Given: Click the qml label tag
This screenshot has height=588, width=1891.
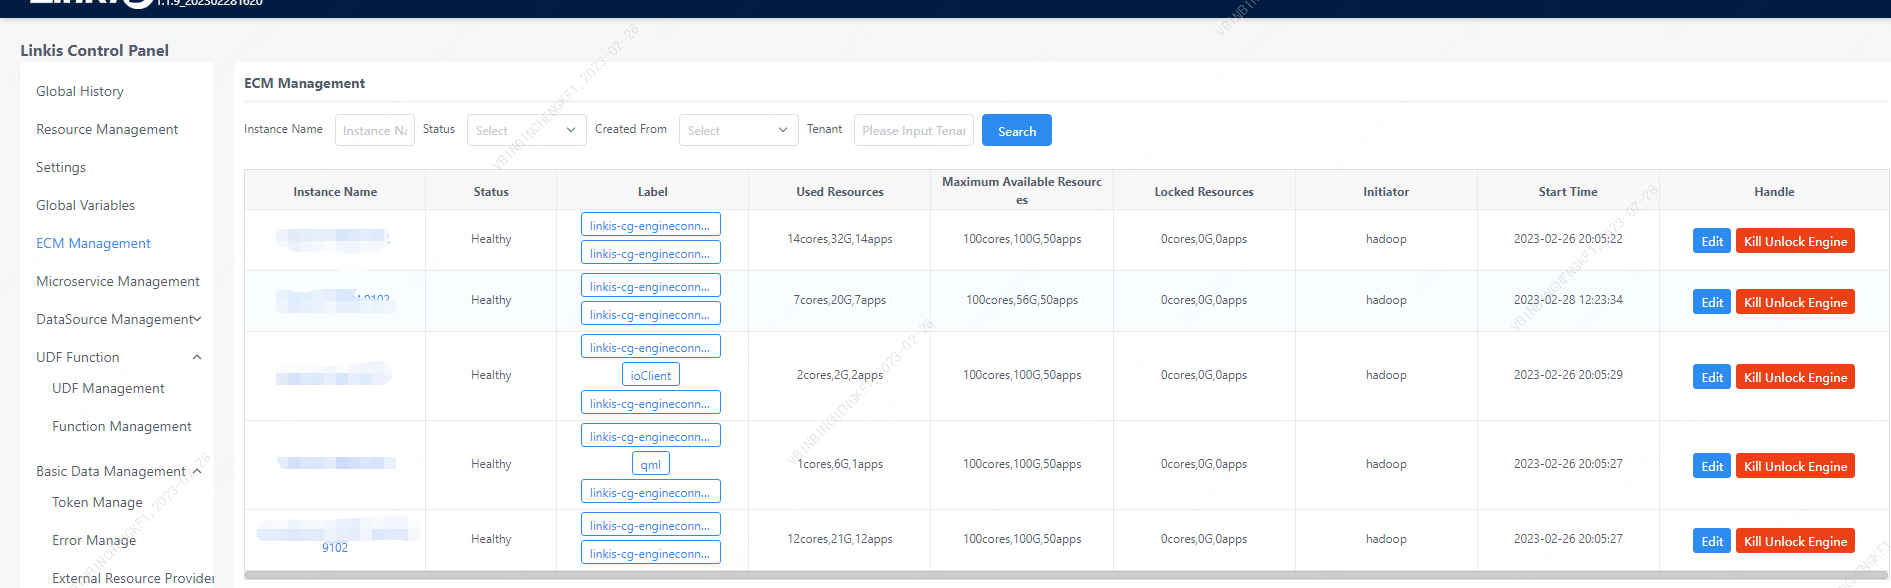Looking at the screenshot, I should (650, 464).
